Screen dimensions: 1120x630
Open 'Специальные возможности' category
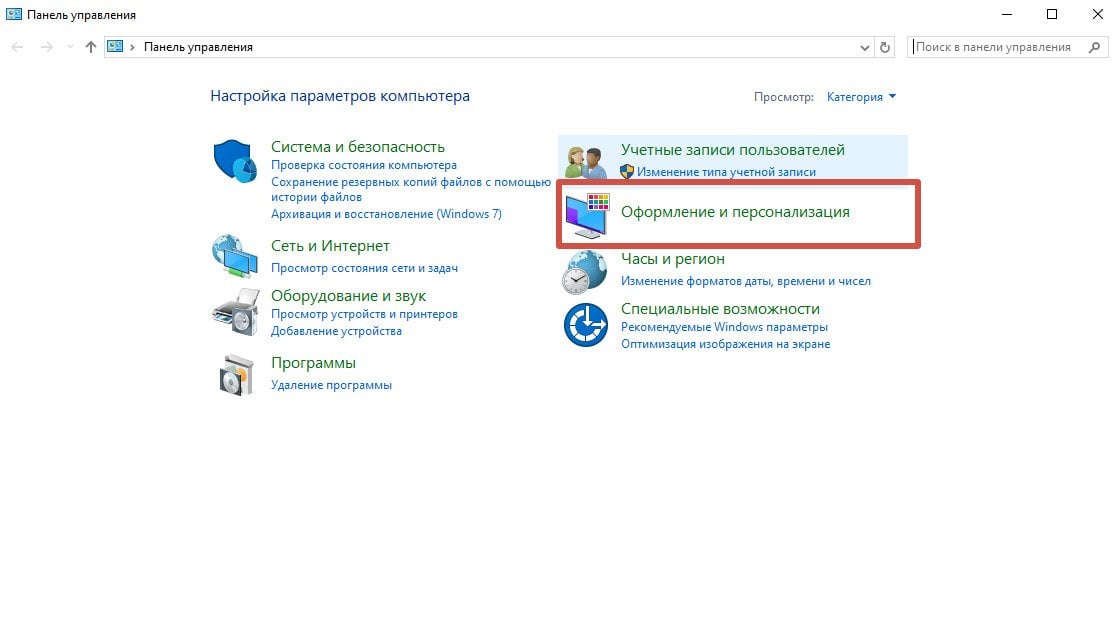pyautogui.click(x=720, y=309)
